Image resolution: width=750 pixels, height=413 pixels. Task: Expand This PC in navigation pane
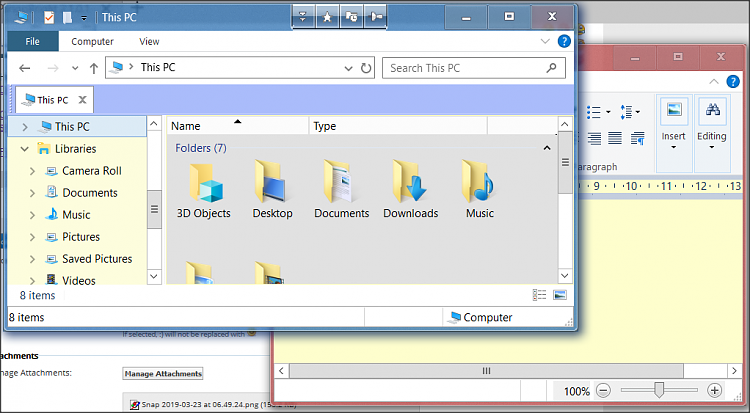(x=25, y=127)
